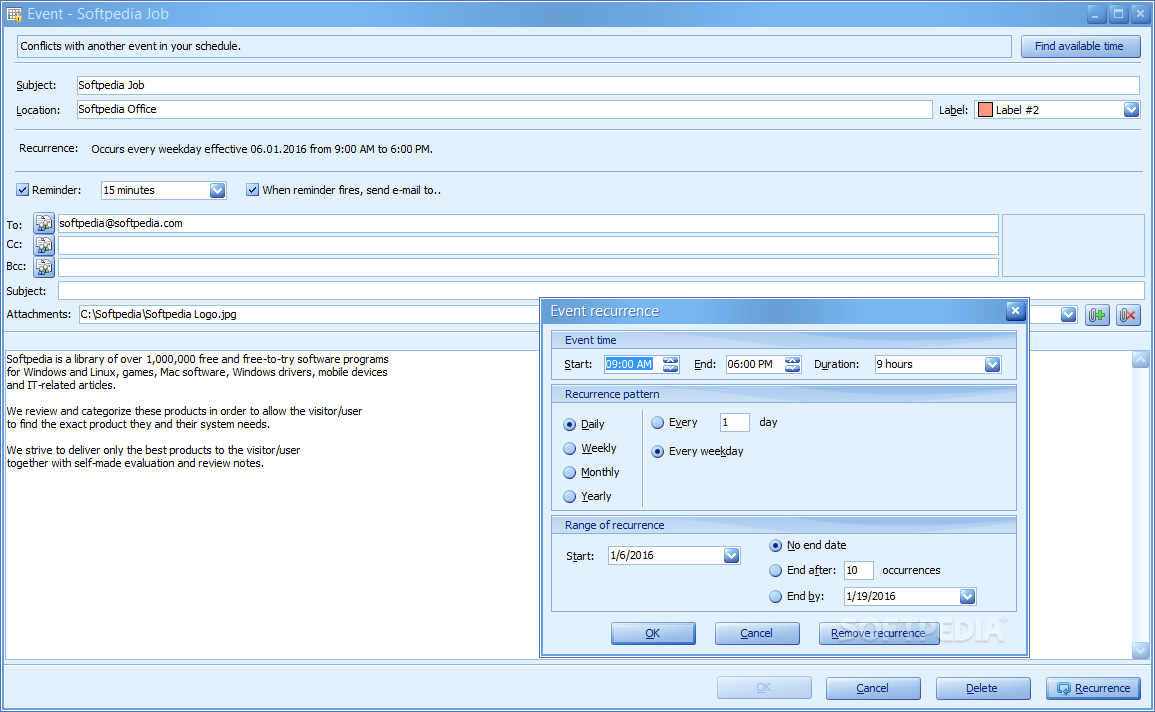Click the empty Bcc field
The height and width of the screenshot is (712, 1155).
(x=528, y=267)
